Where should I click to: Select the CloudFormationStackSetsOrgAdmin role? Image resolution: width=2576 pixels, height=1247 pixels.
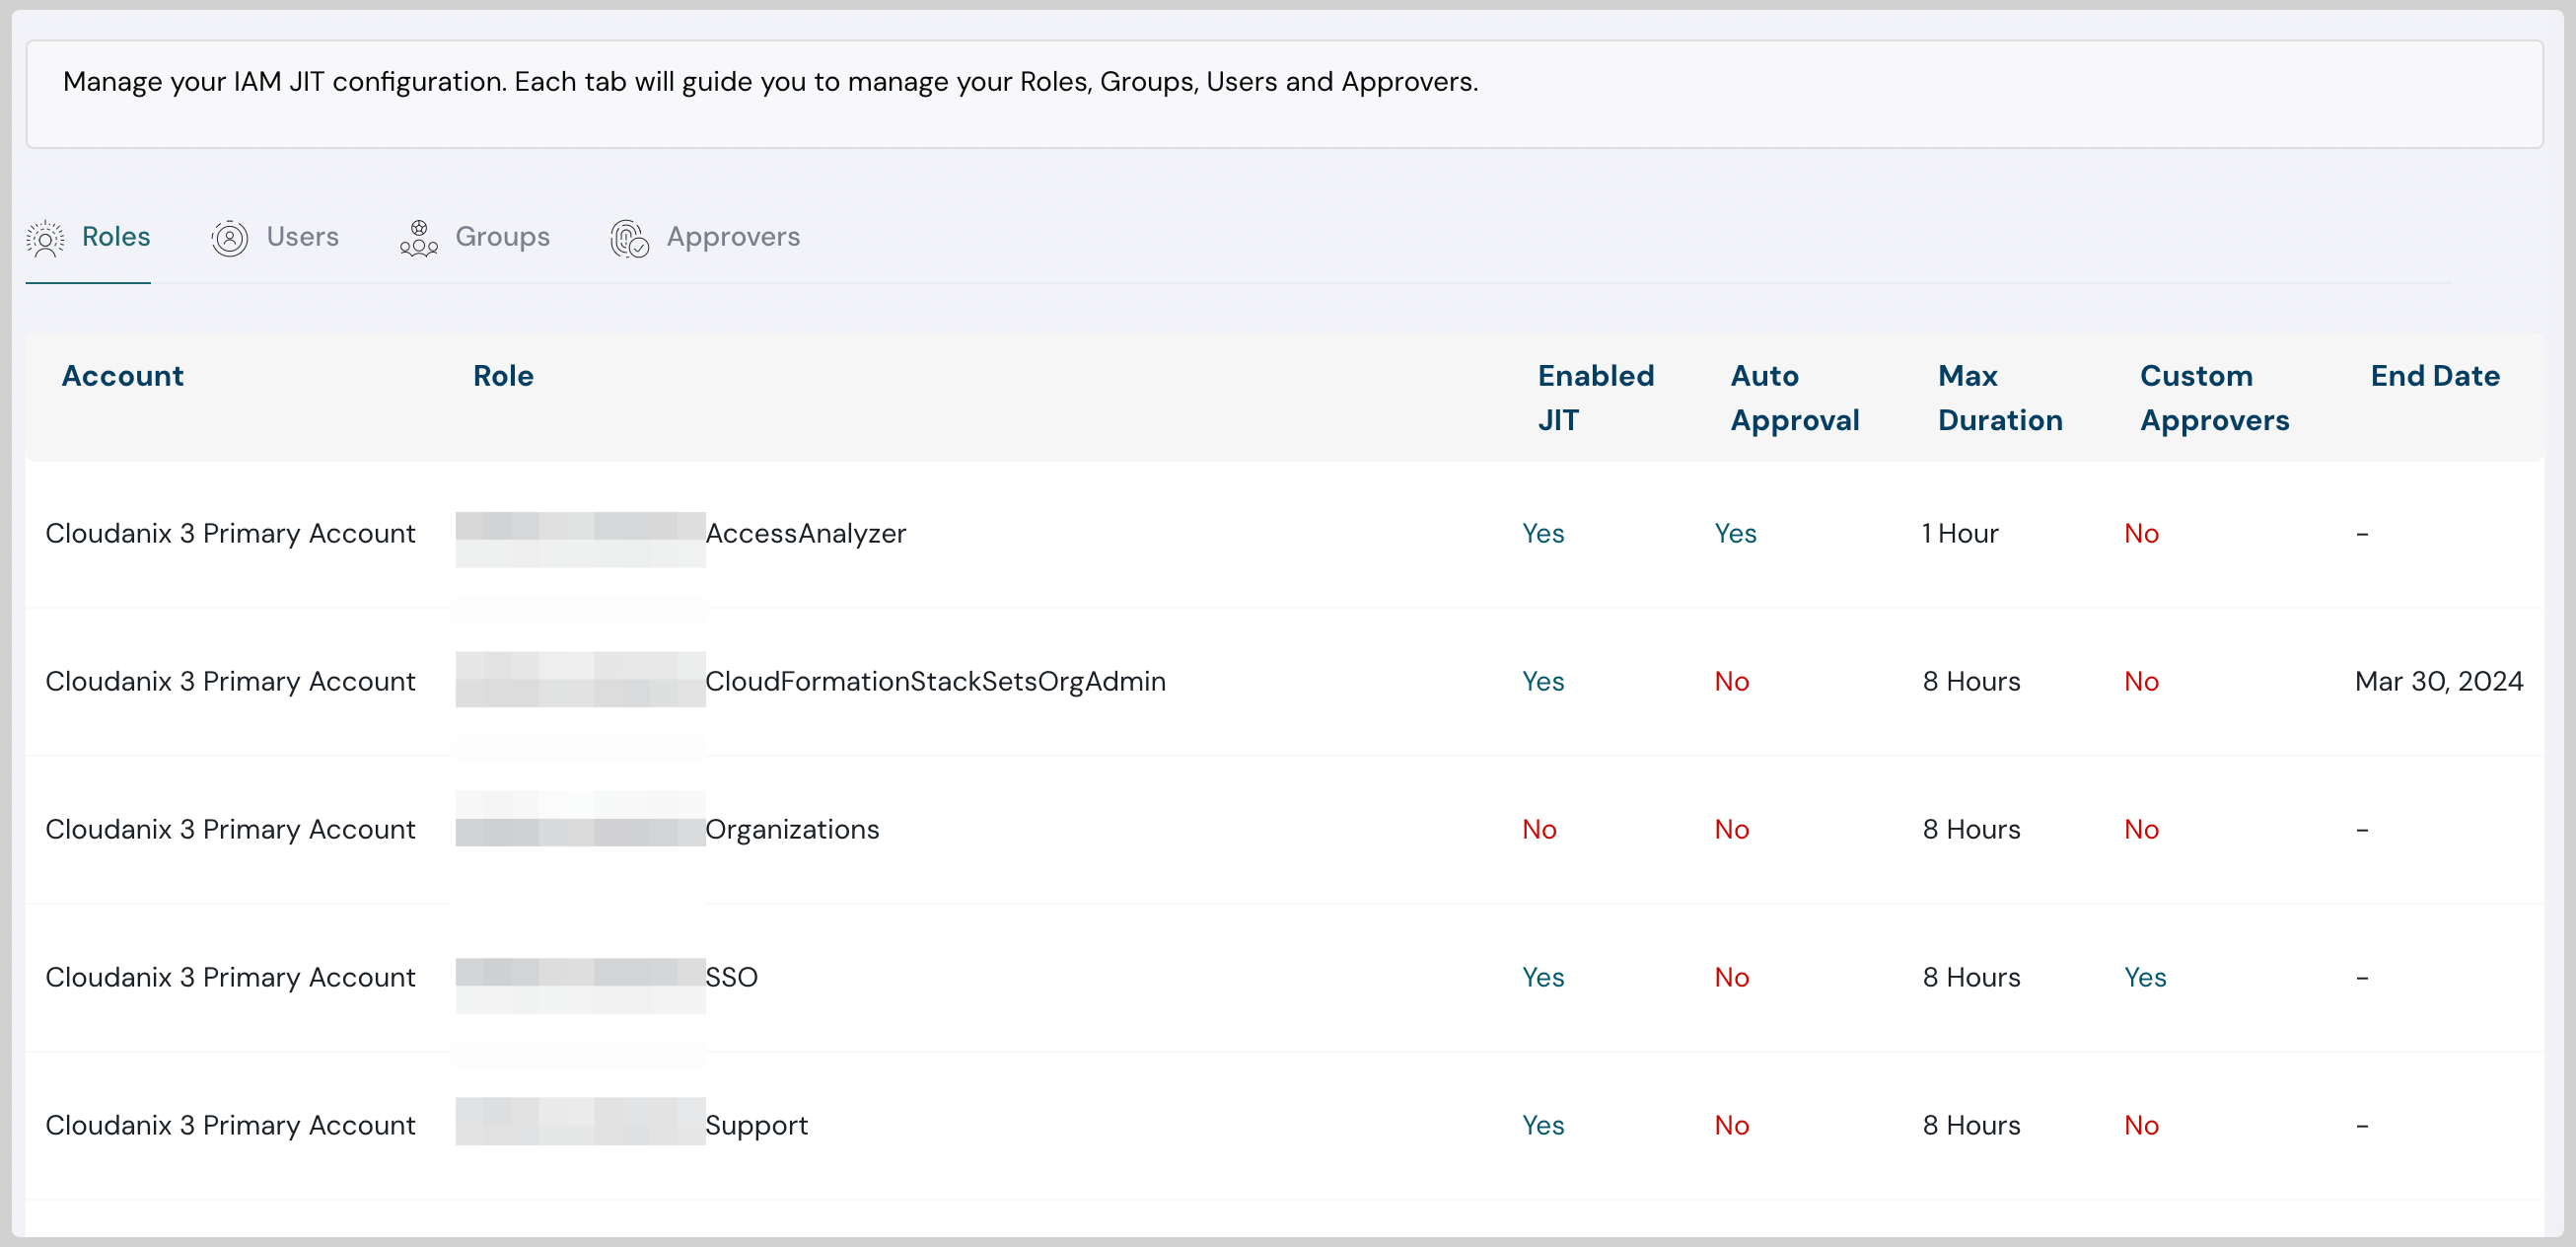[x=935, y=682]
